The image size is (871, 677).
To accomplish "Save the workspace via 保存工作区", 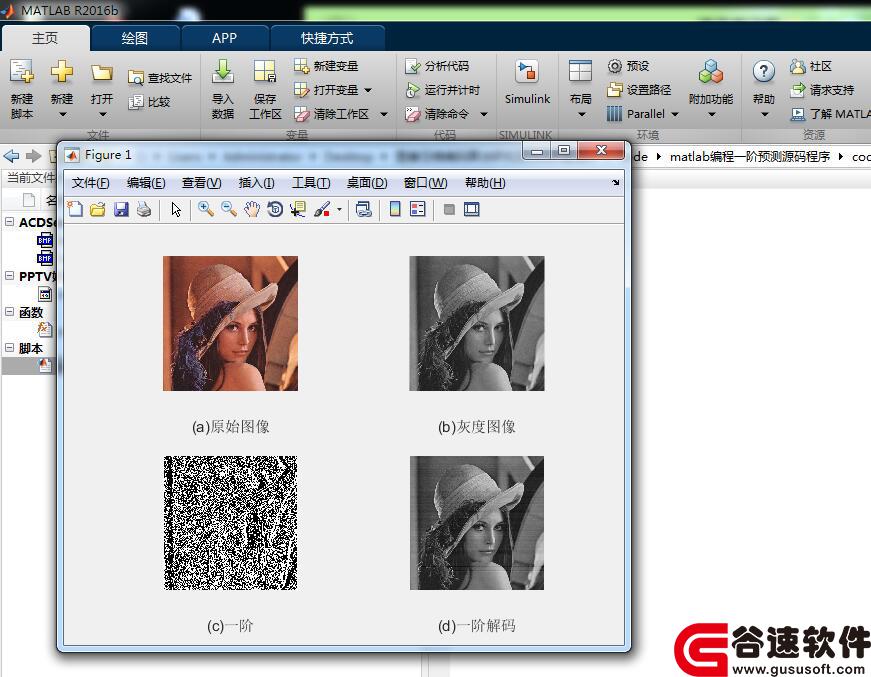I will (265, 89).
